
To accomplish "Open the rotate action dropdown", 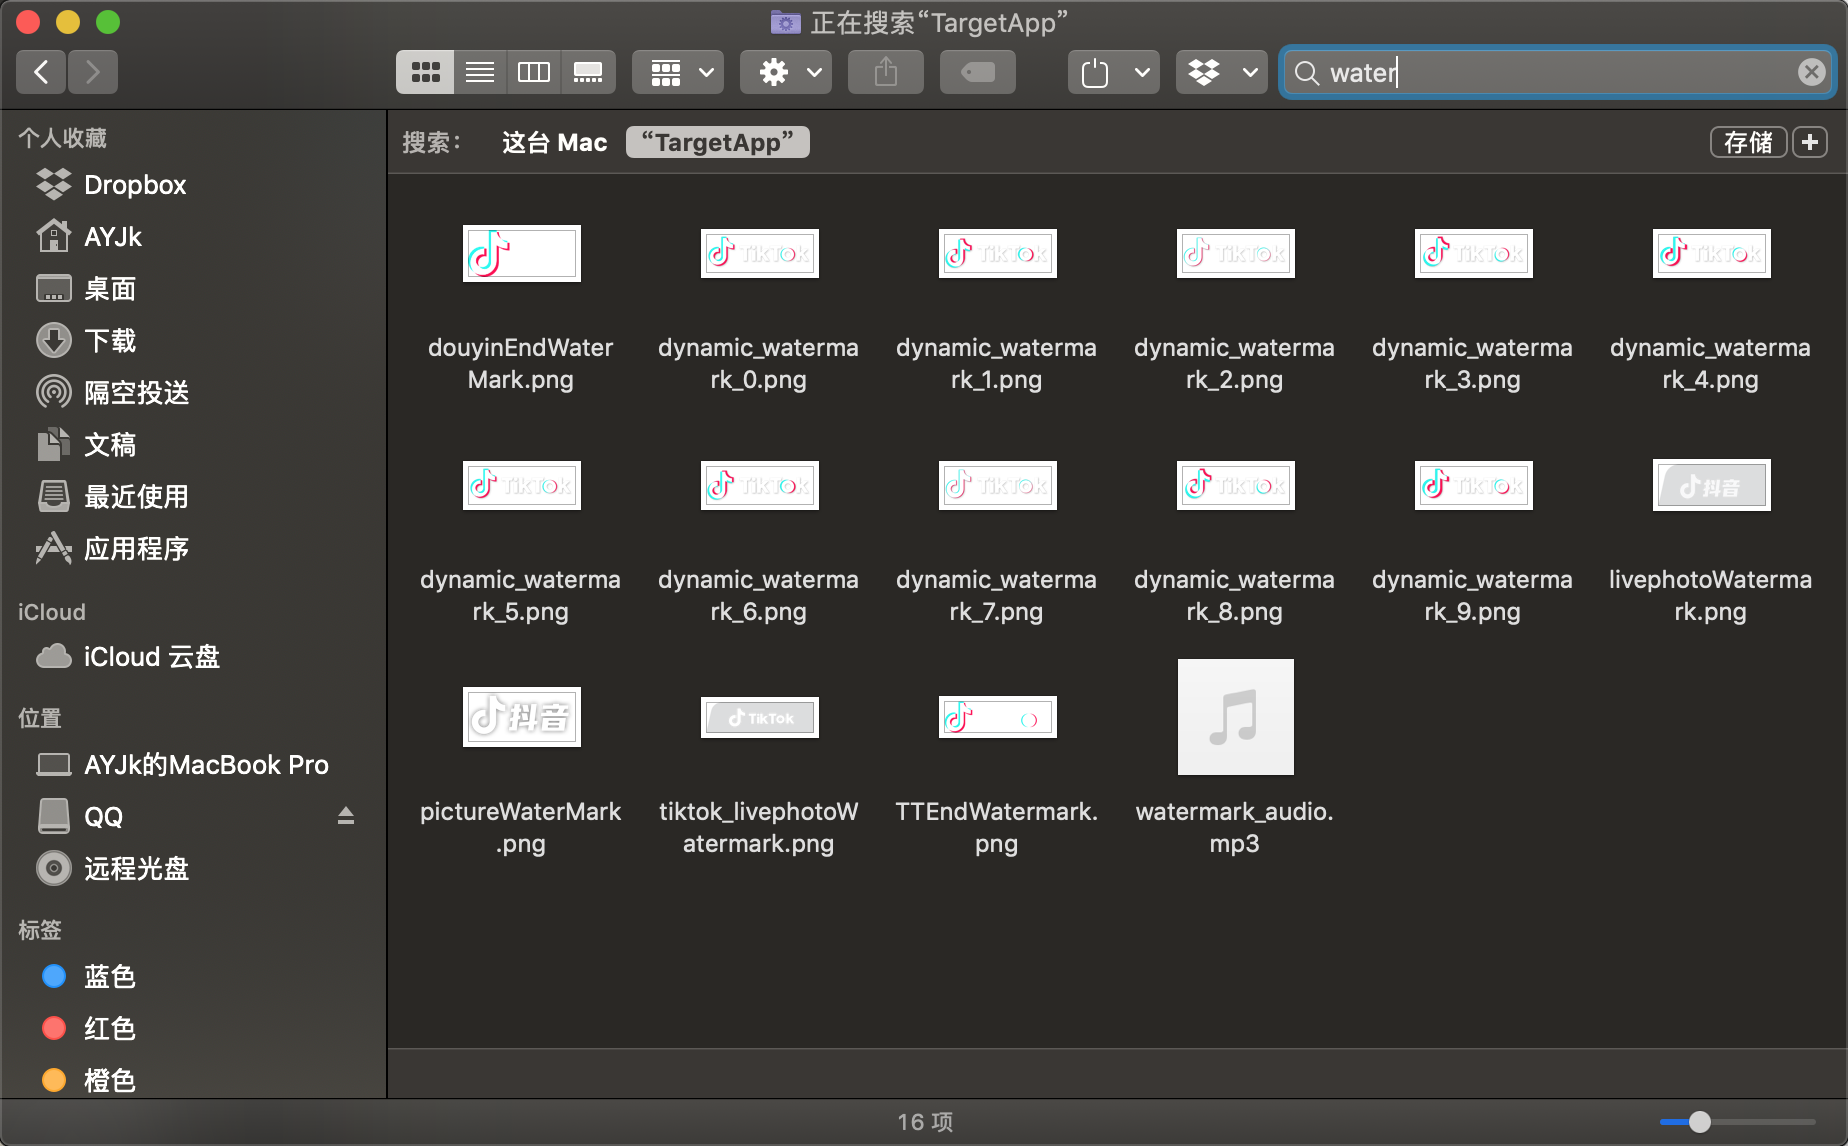I will click(1114, 72).
